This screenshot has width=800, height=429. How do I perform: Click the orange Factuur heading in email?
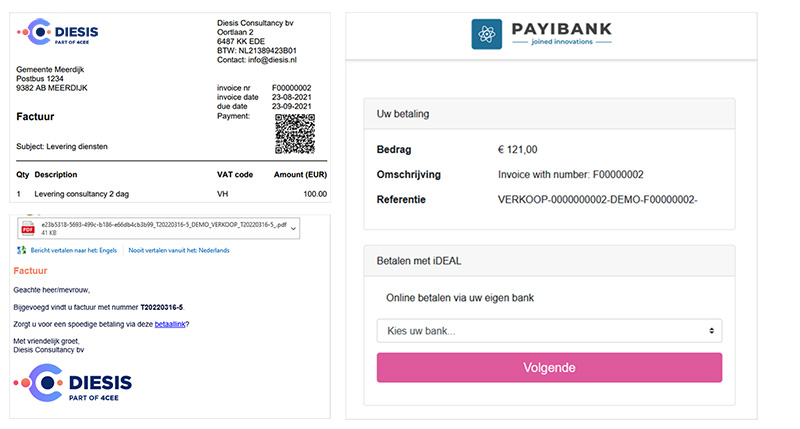[30, 271]
